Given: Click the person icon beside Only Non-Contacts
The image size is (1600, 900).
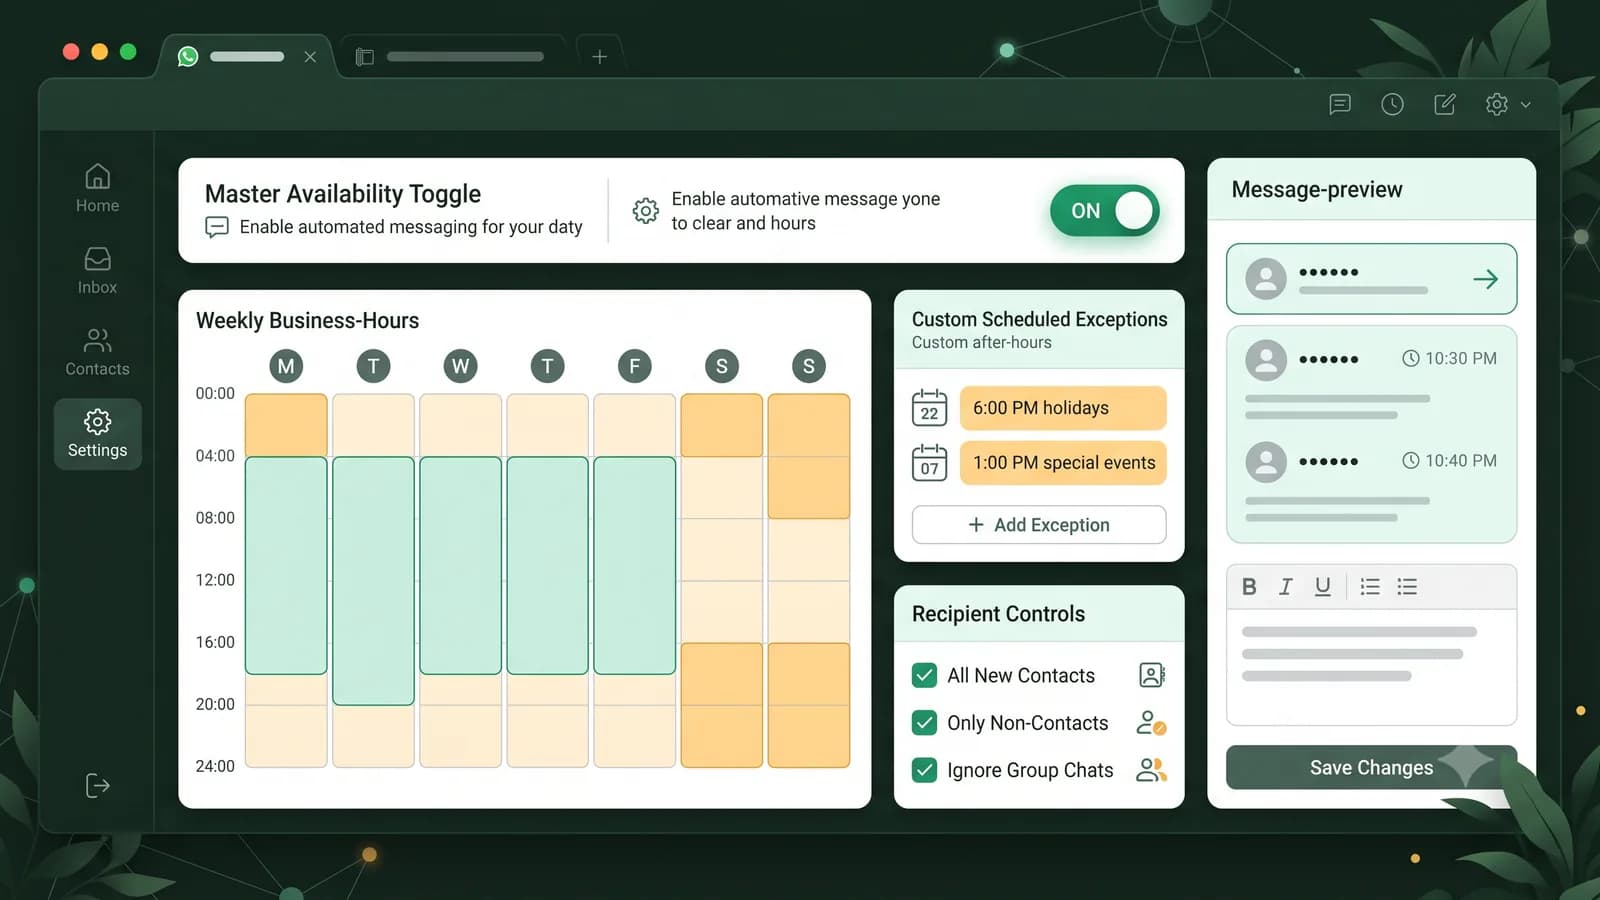Looking at the screenshot, I should tap(1152, 722).
